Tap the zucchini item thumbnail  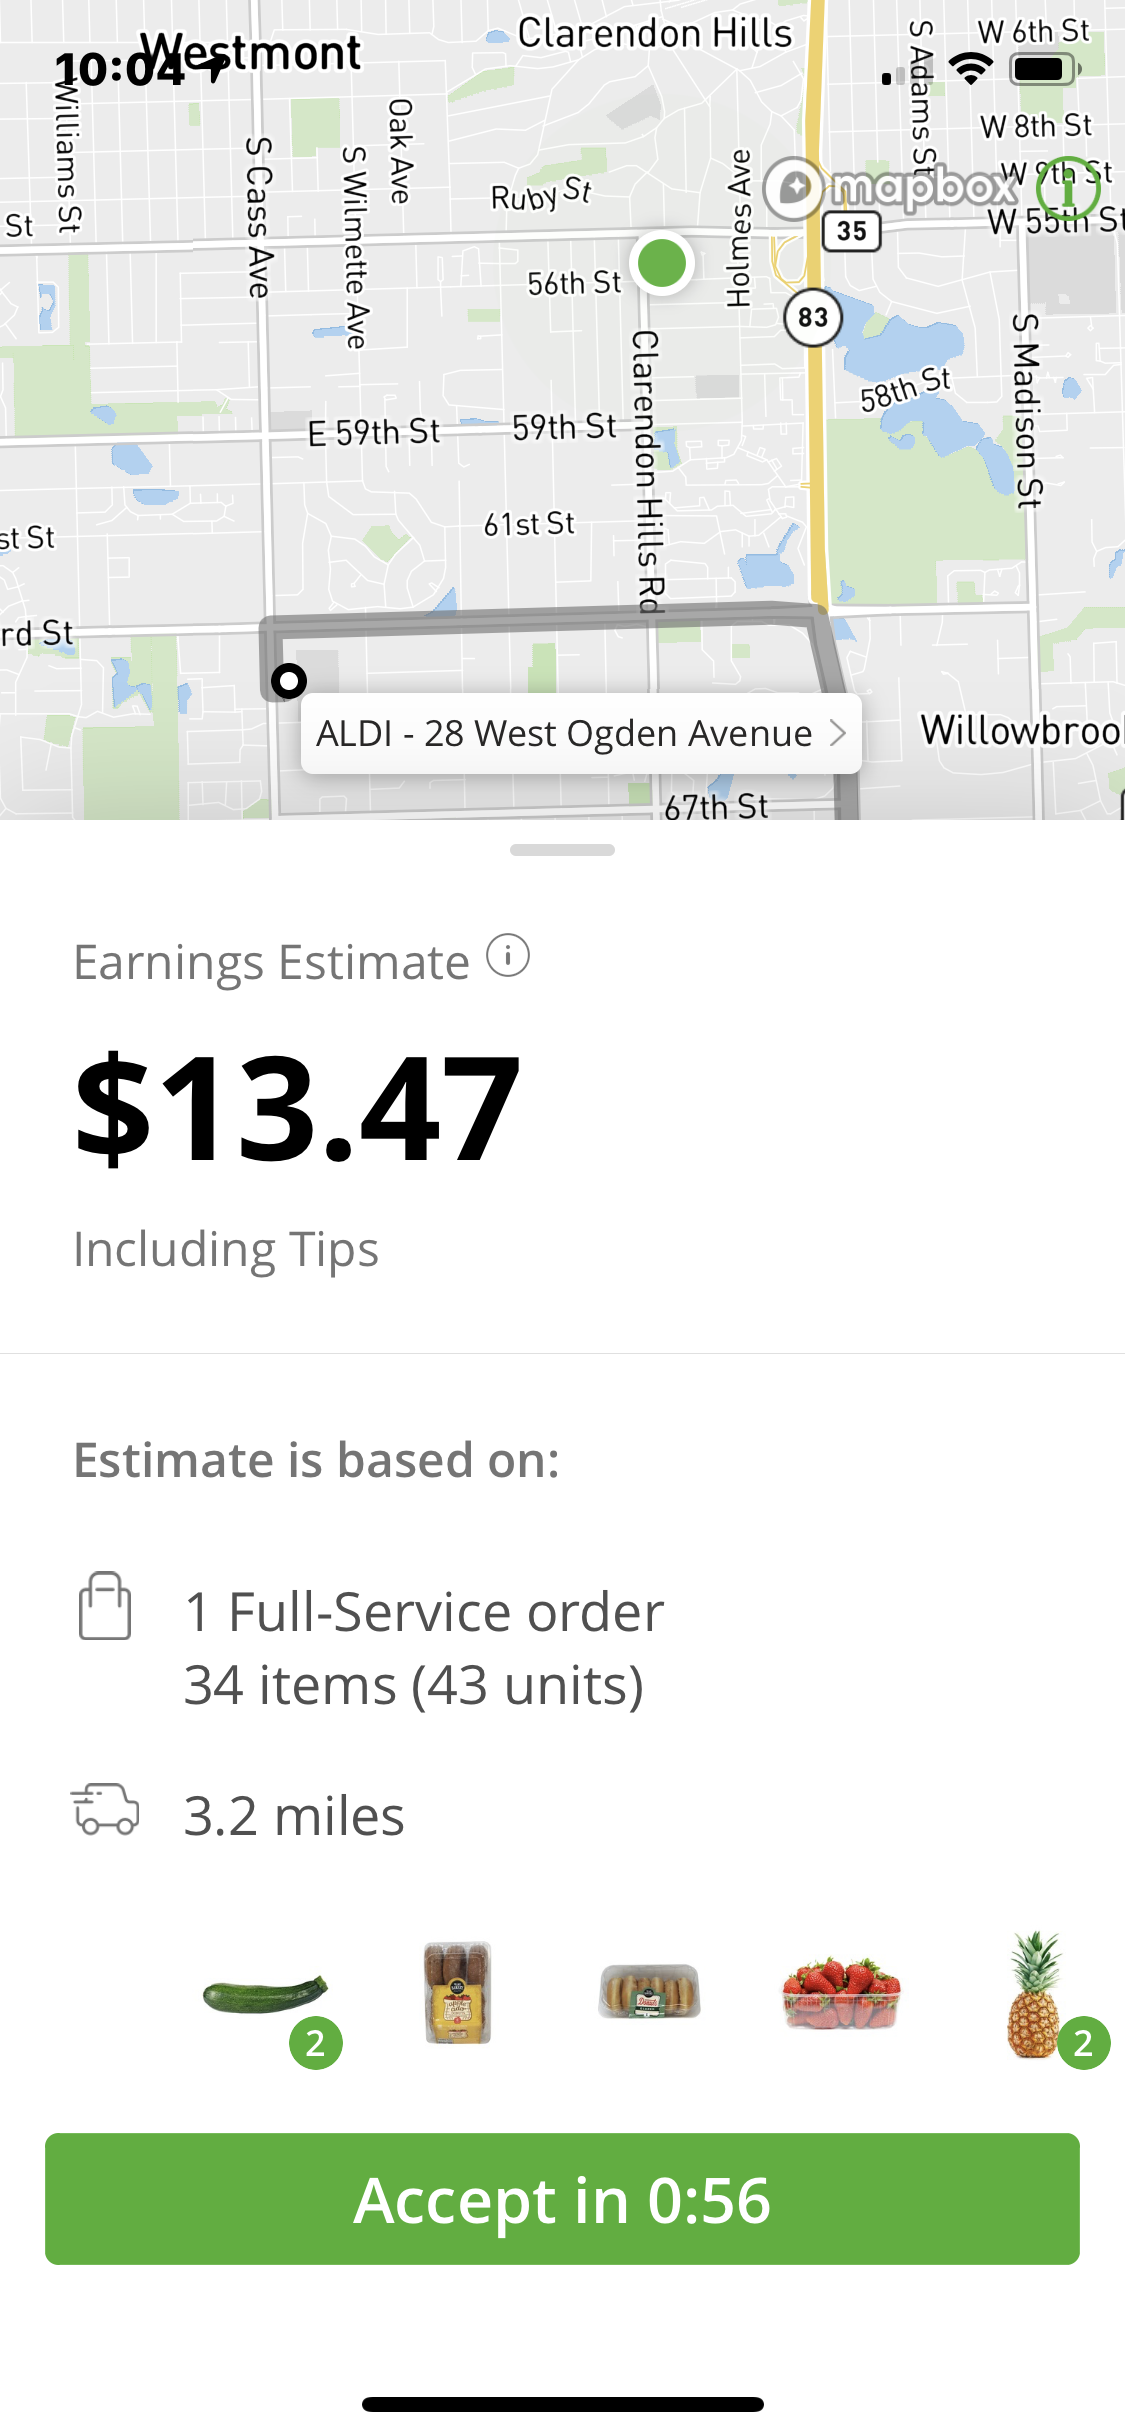pos(265,1995)
